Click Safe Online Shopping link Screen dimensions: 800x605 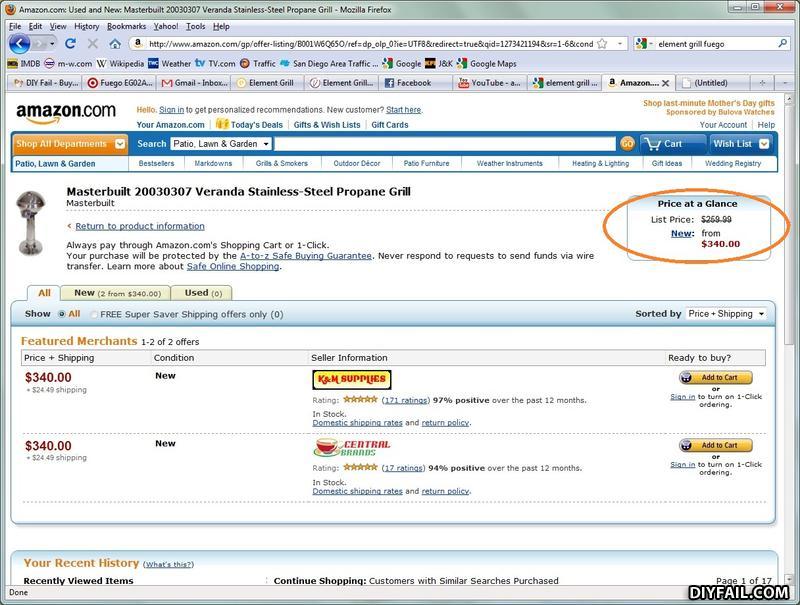(x=233, y=266)
